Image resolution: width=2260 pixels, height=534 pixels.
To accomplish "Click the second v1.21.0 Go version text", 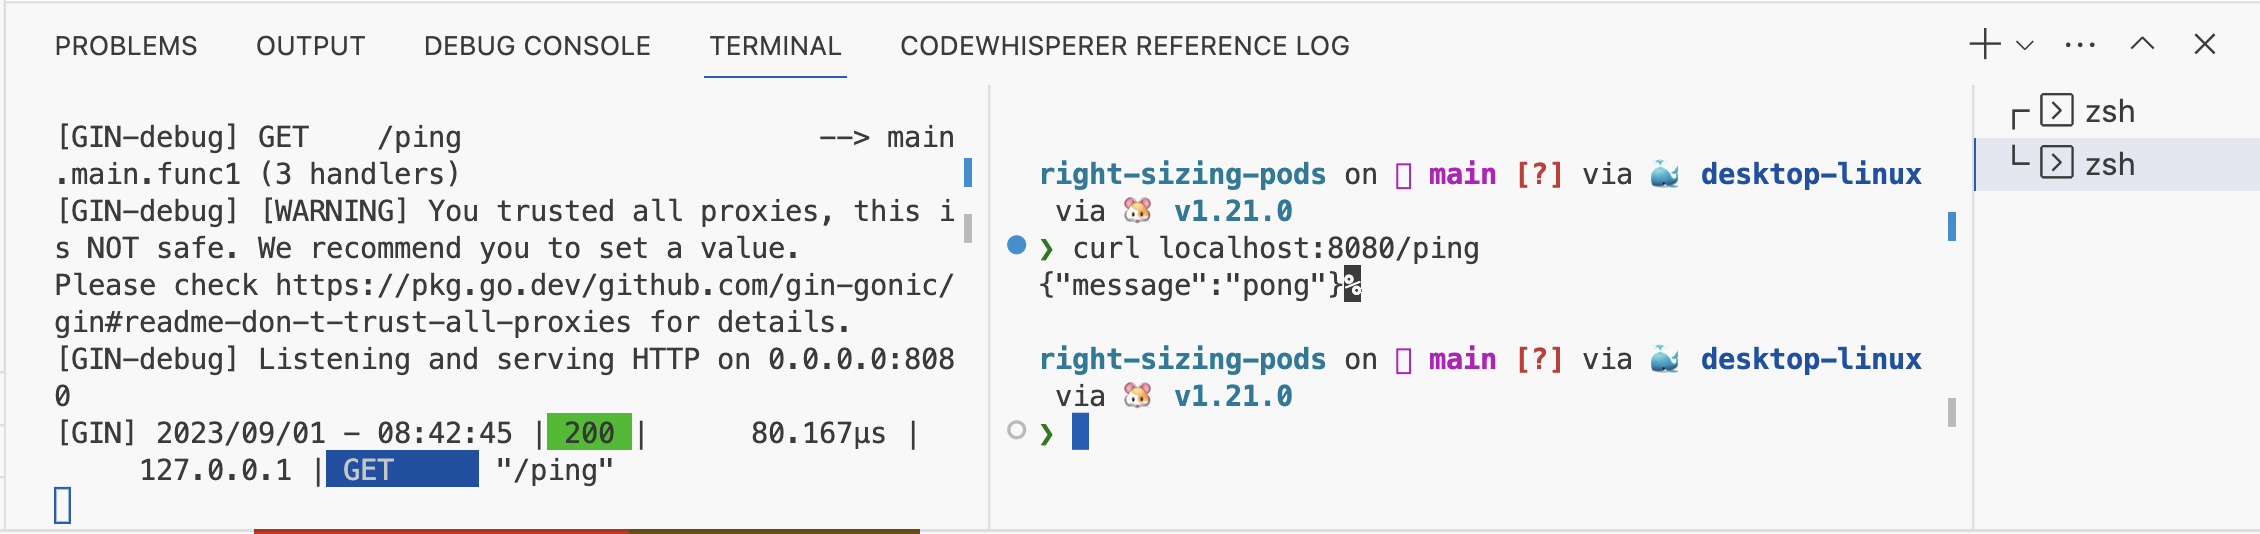I will [1233, 396].
